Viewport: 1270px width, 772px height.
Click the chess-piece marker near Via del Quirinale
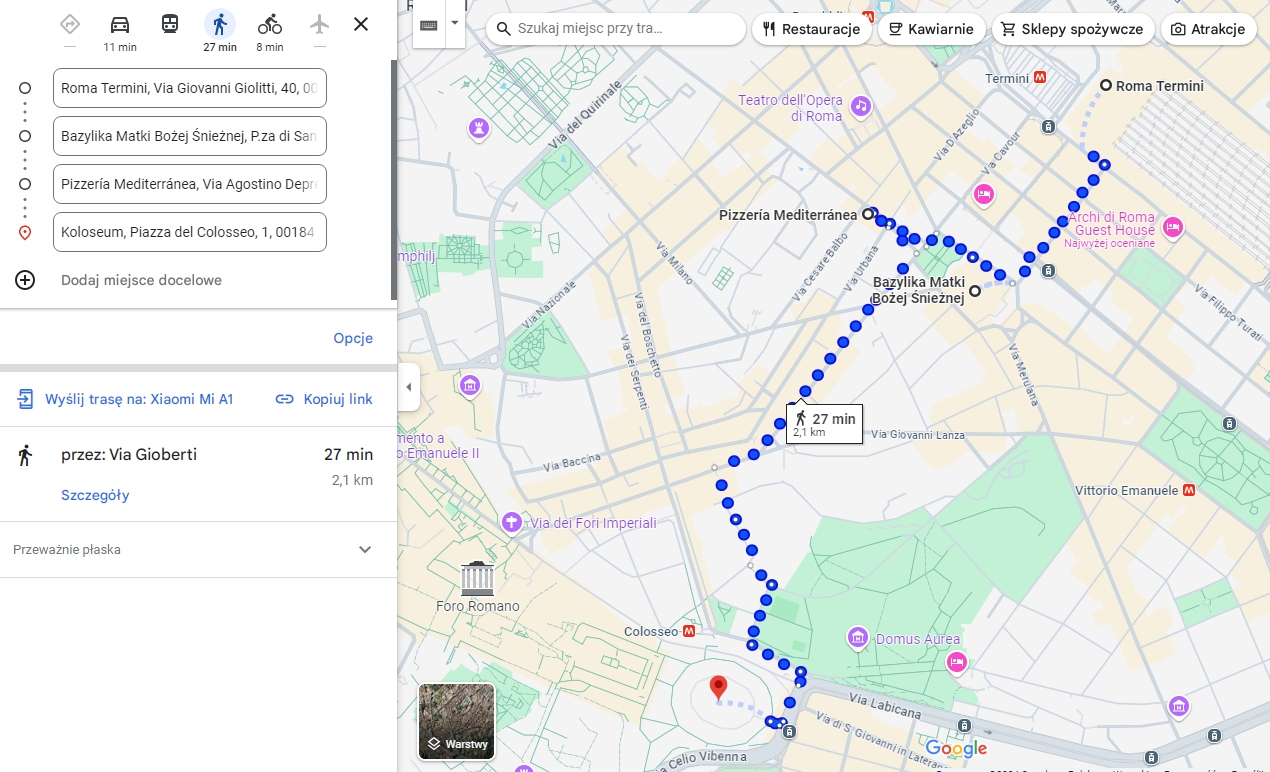481,127
